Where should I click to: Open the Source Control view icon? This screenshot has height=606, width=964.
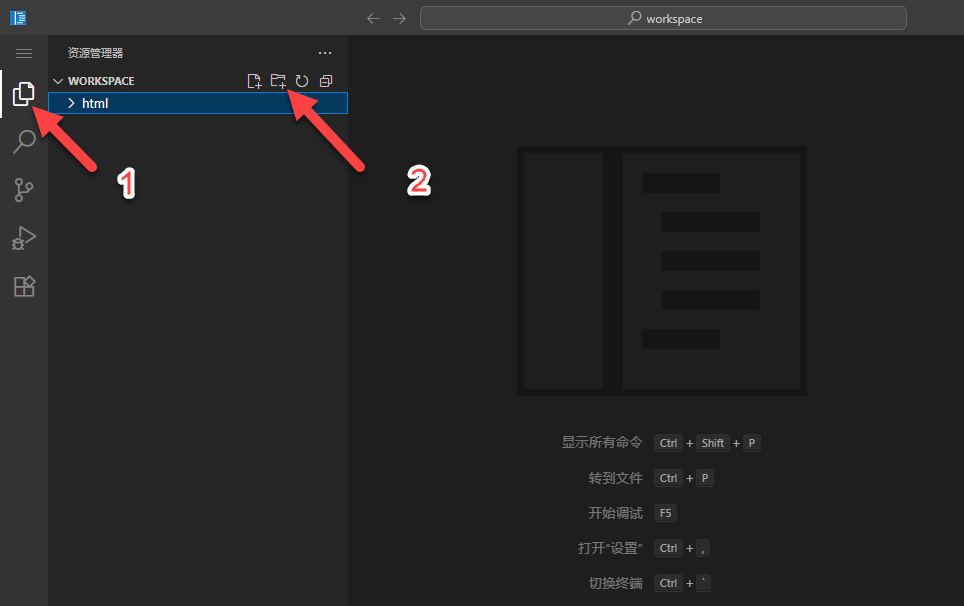tap(24, 190)
